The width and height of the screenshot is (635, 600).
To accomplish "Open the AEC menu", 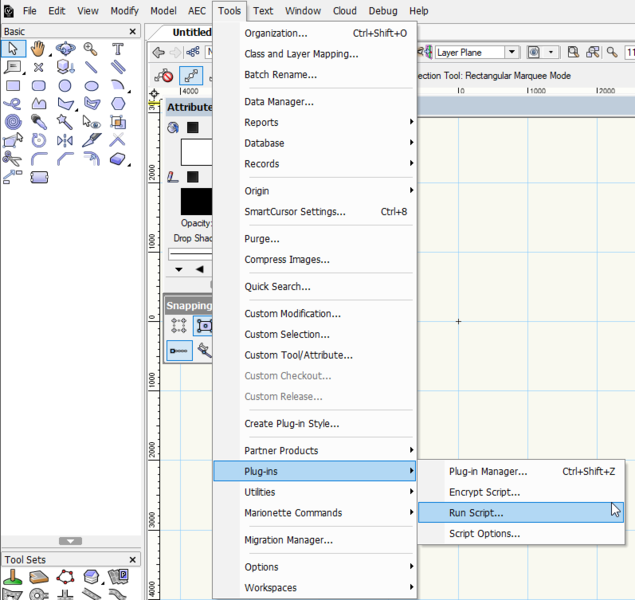I will coord(197,11).
